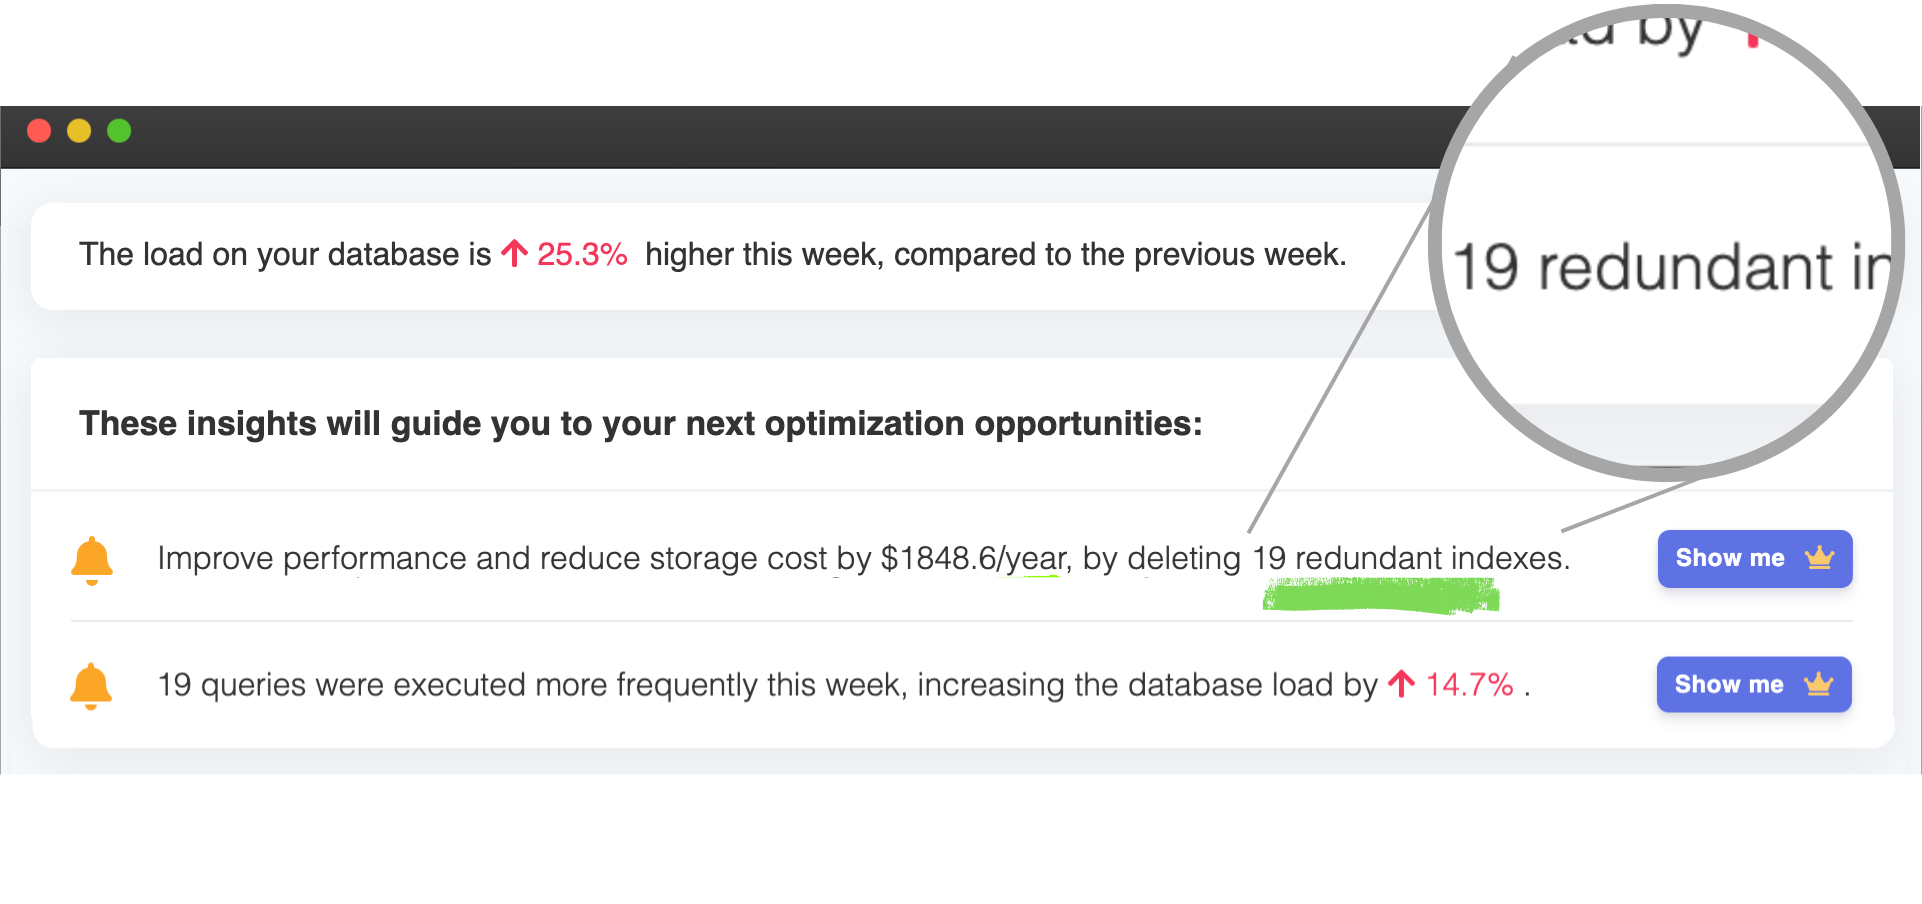
Task: Show me the frequently executed queries
Action: (1754, 685)
